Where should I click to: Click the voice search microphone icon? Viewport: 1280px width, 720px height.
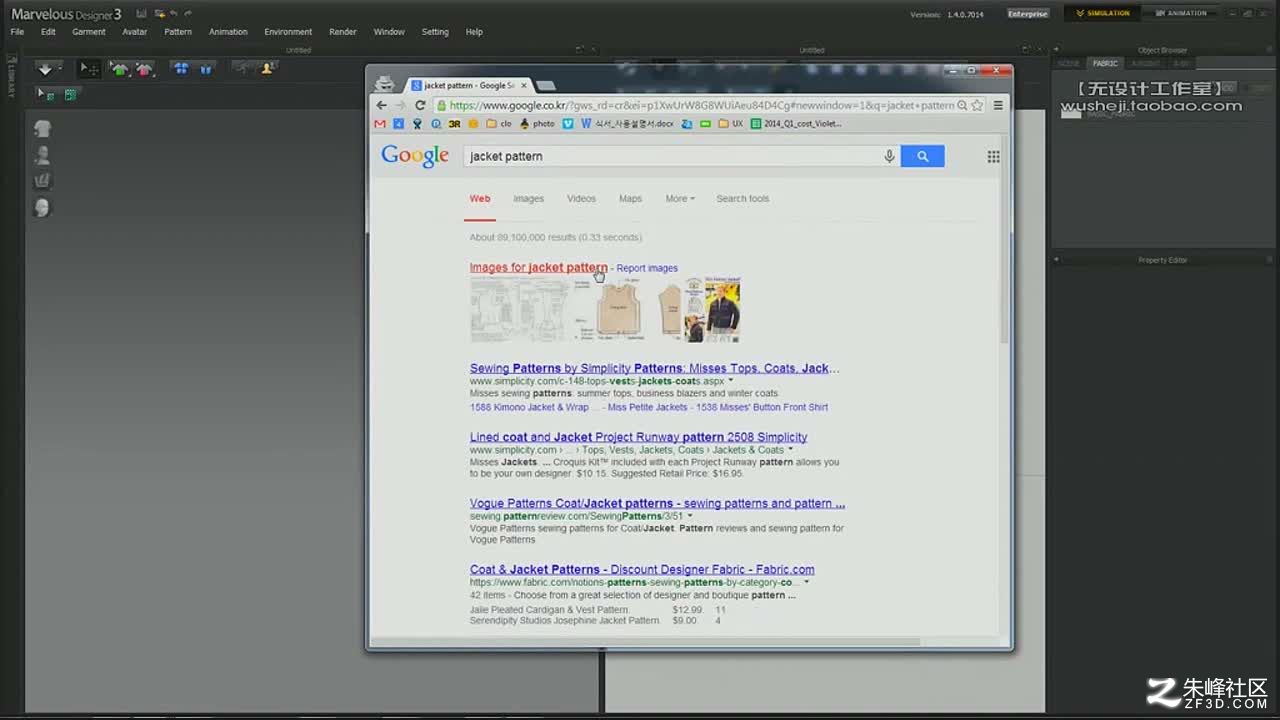coord(889,156)
